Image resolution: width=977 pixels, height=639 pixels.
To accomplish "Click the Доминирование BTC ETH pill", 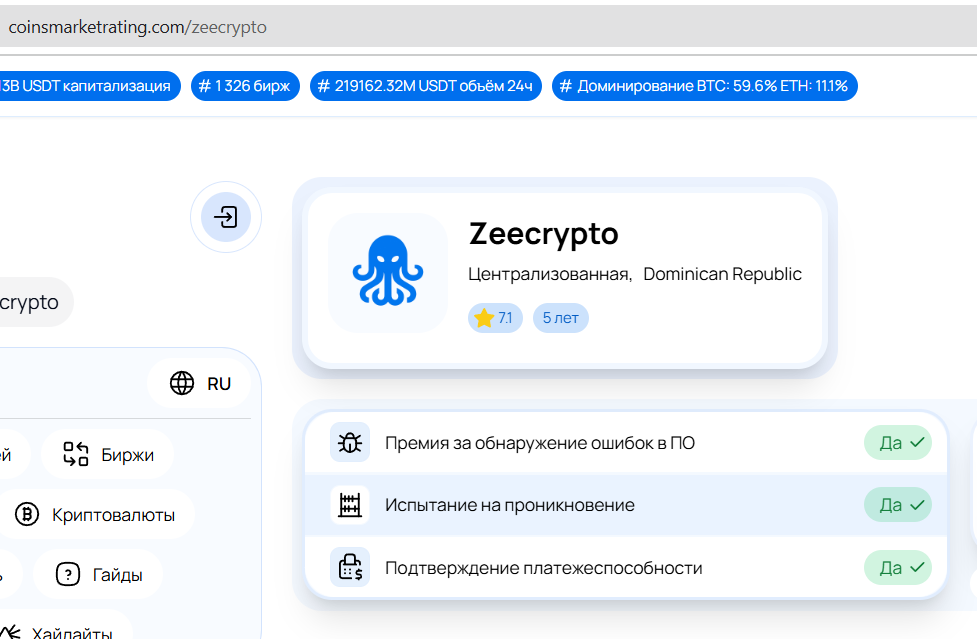I will [x=704, y=86].
